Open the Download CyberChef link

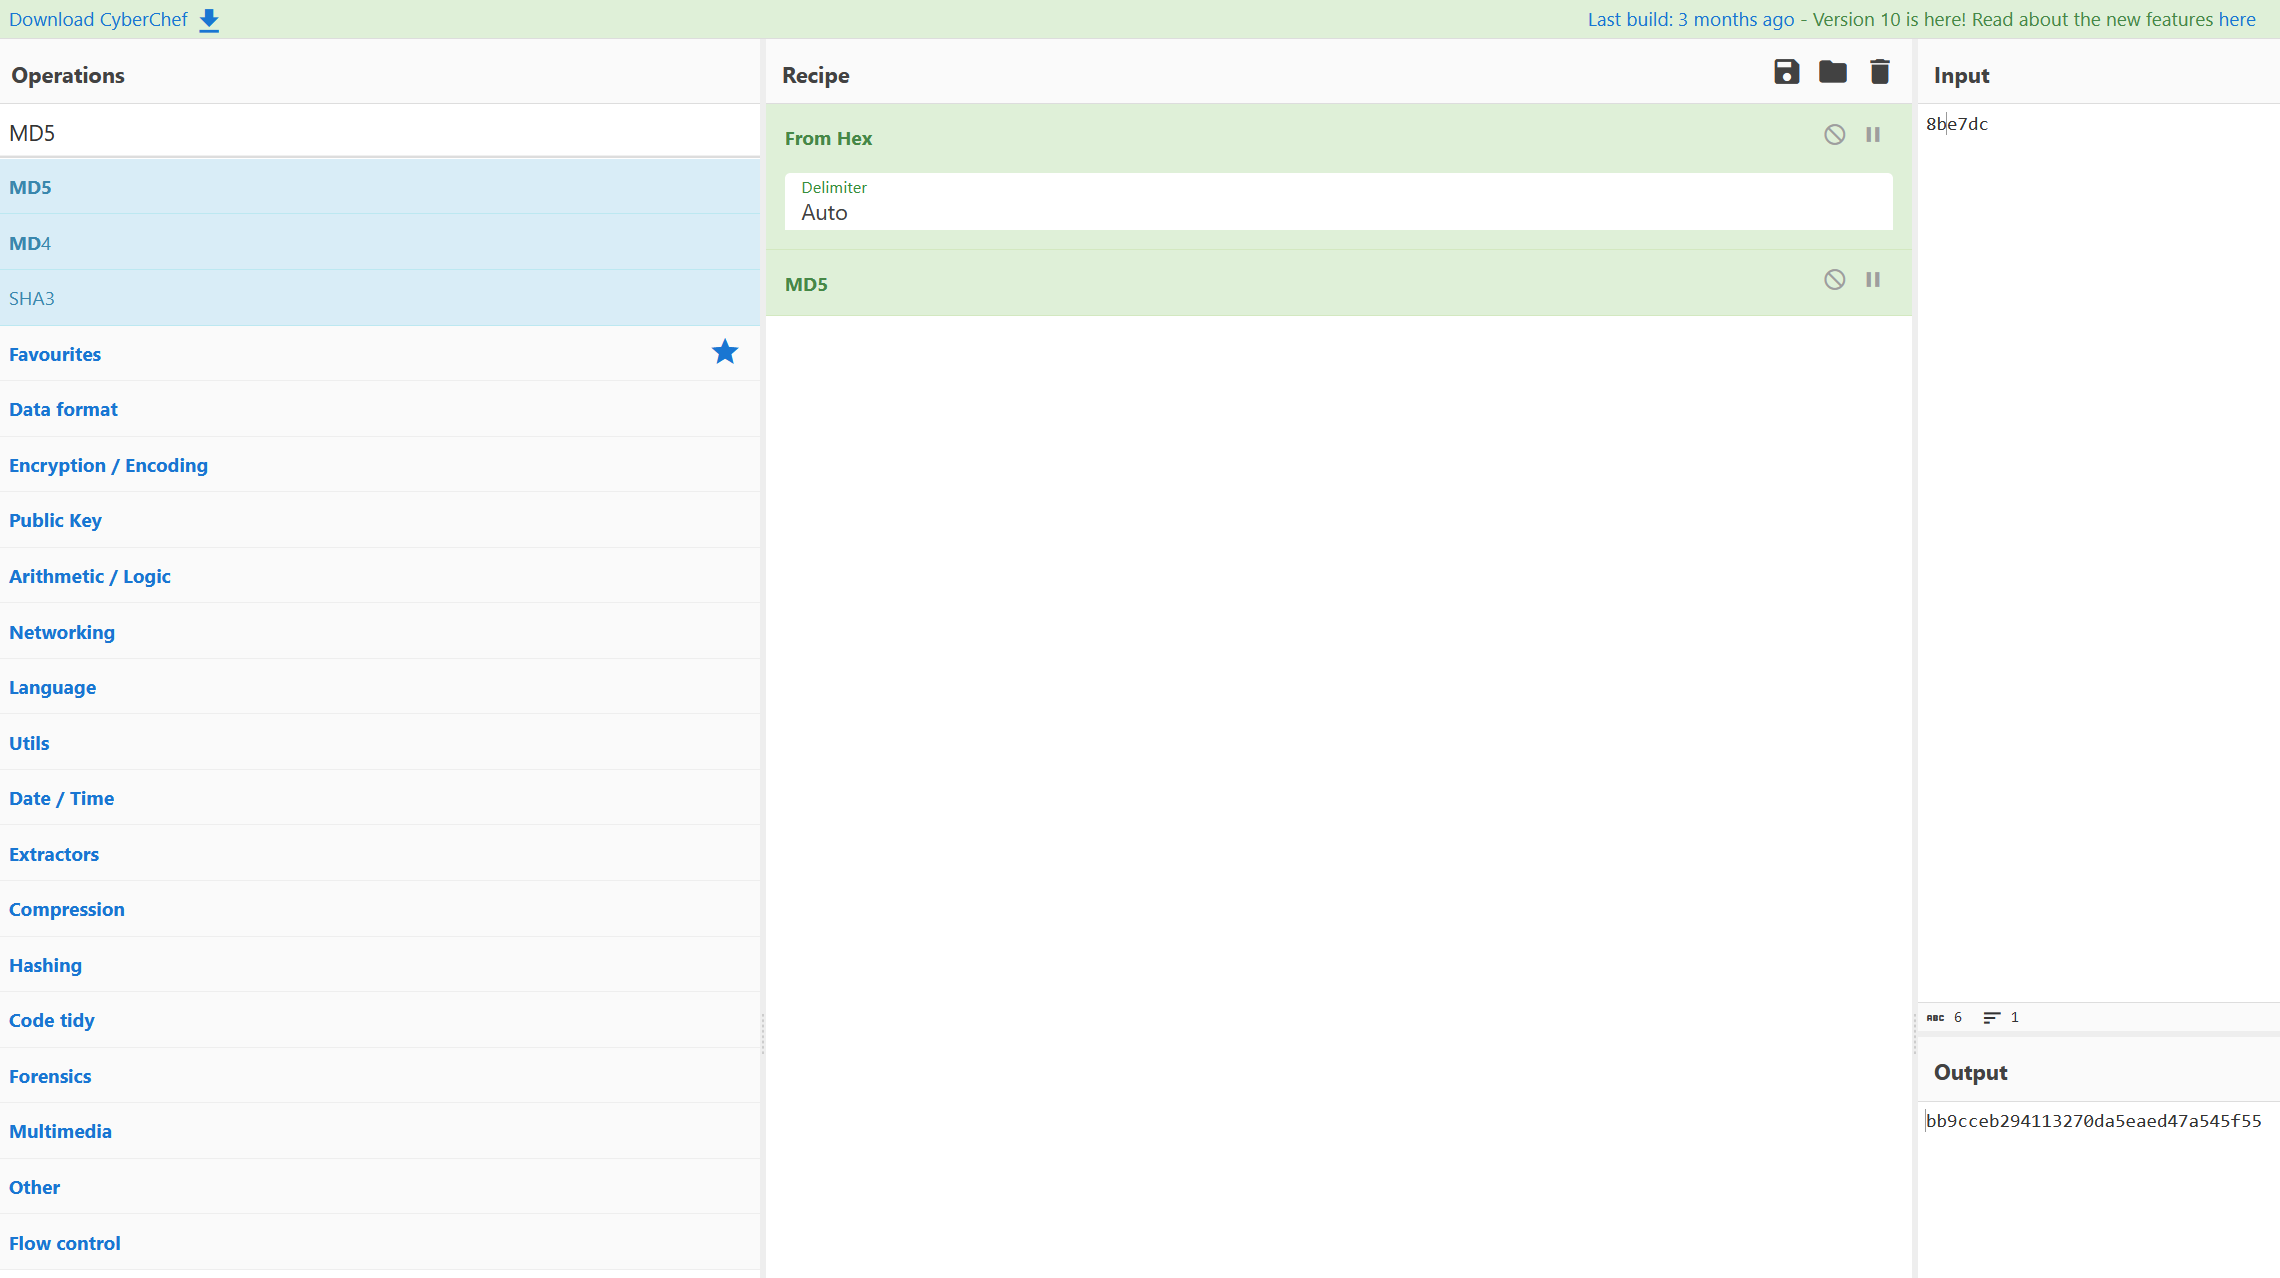98,20
